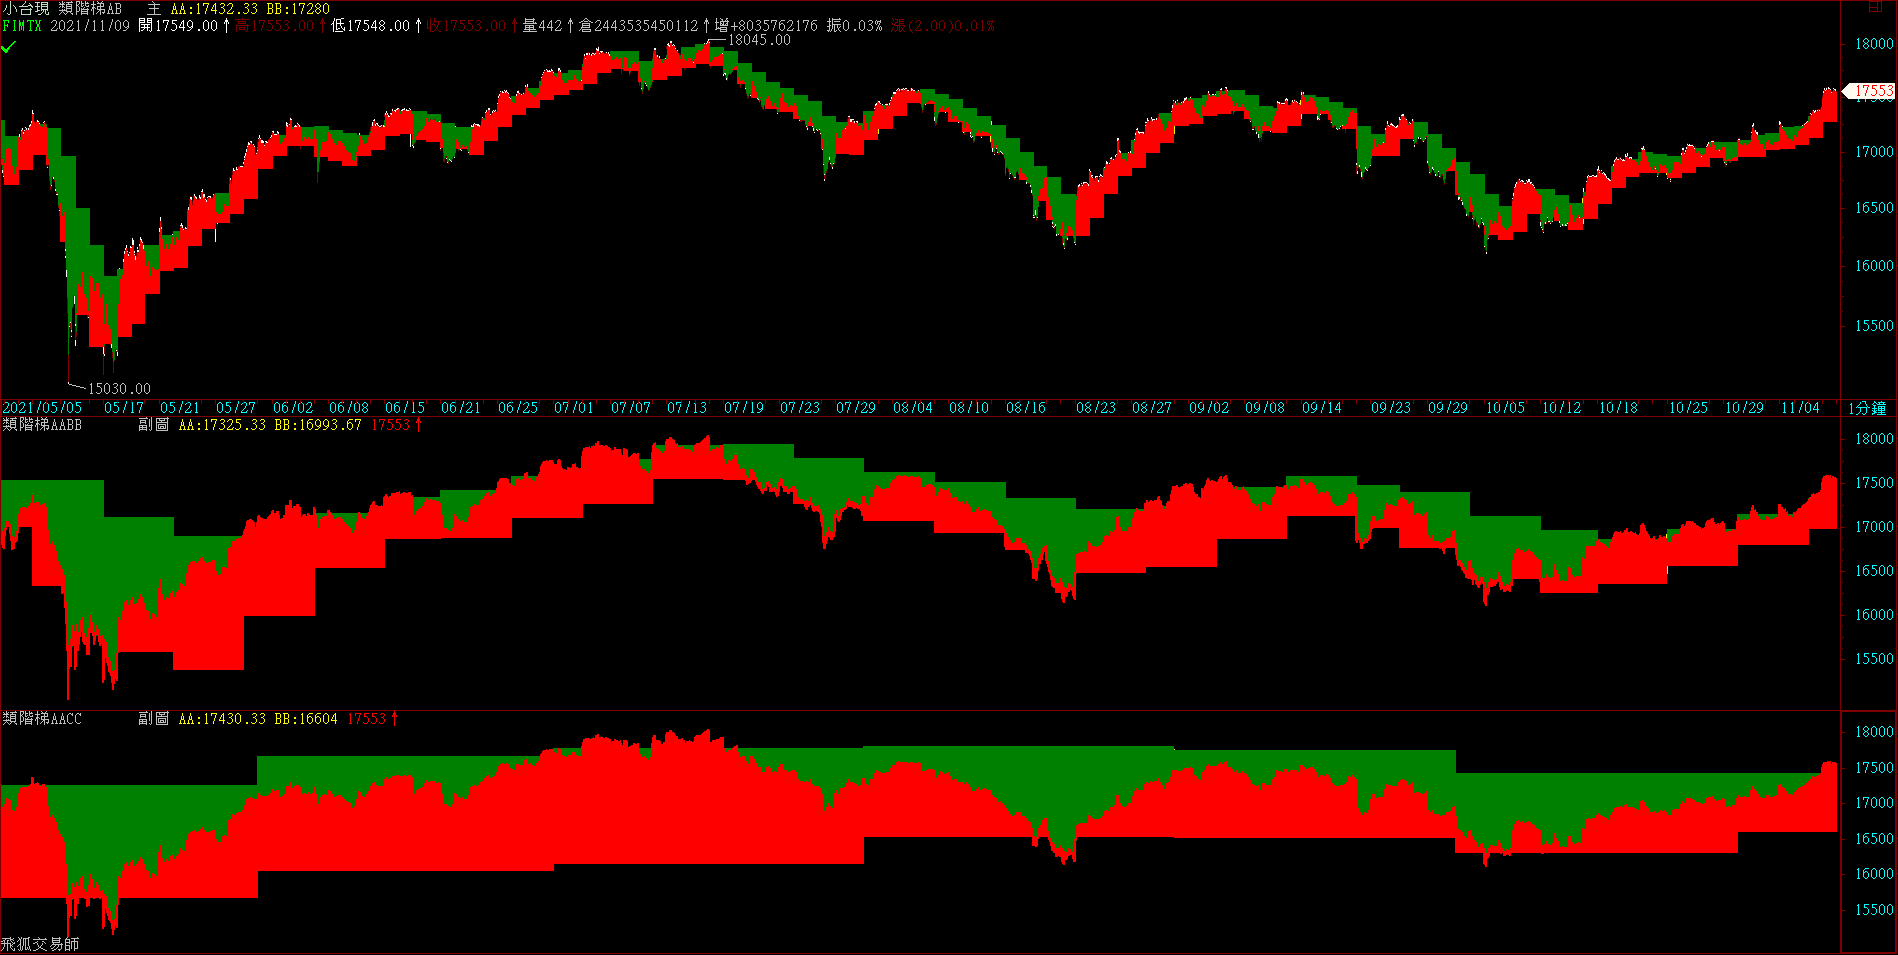The width and height of the screenshot is (1898, 955).
Task: Click the 18000 level on 類階梯AABB axis
Action: point(1874,439)
